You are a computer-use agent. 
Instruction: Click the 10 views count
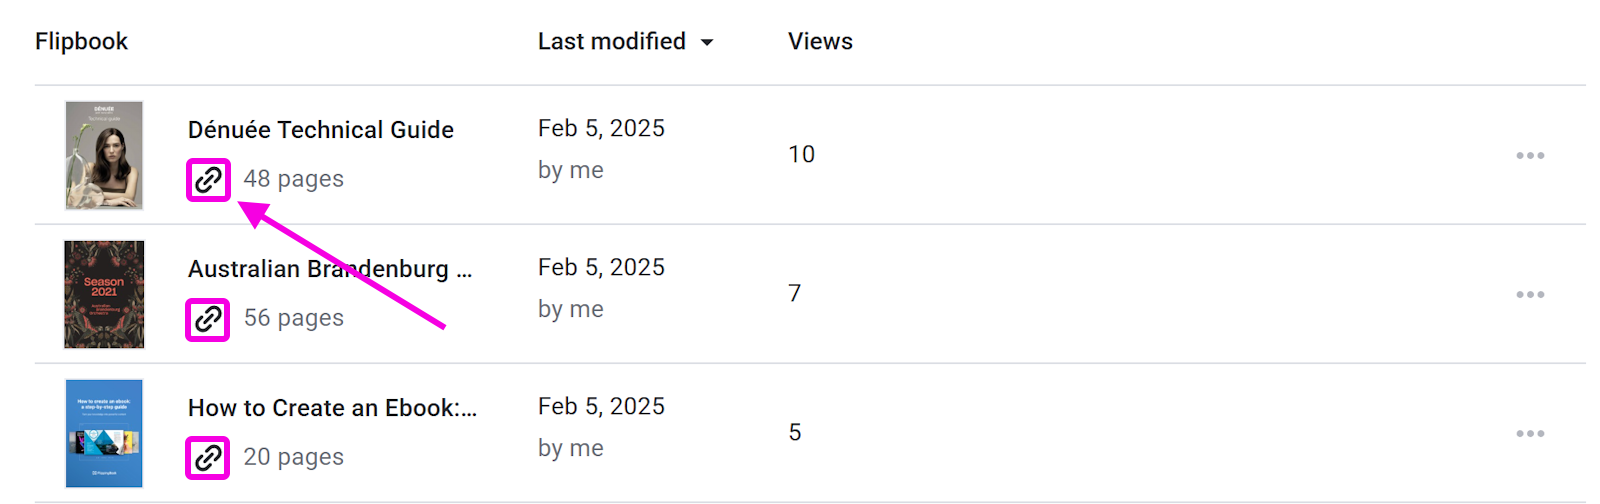801,154
